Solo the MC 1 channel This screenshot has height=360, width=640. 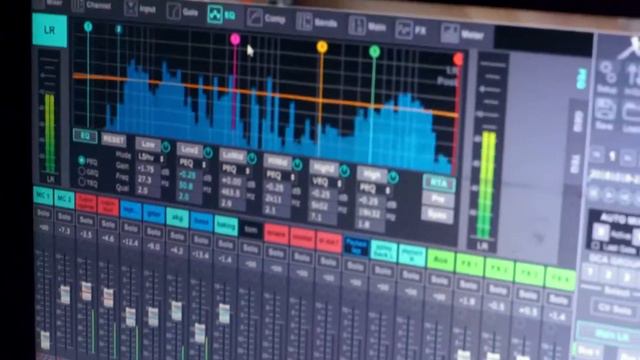coord(43,213)
